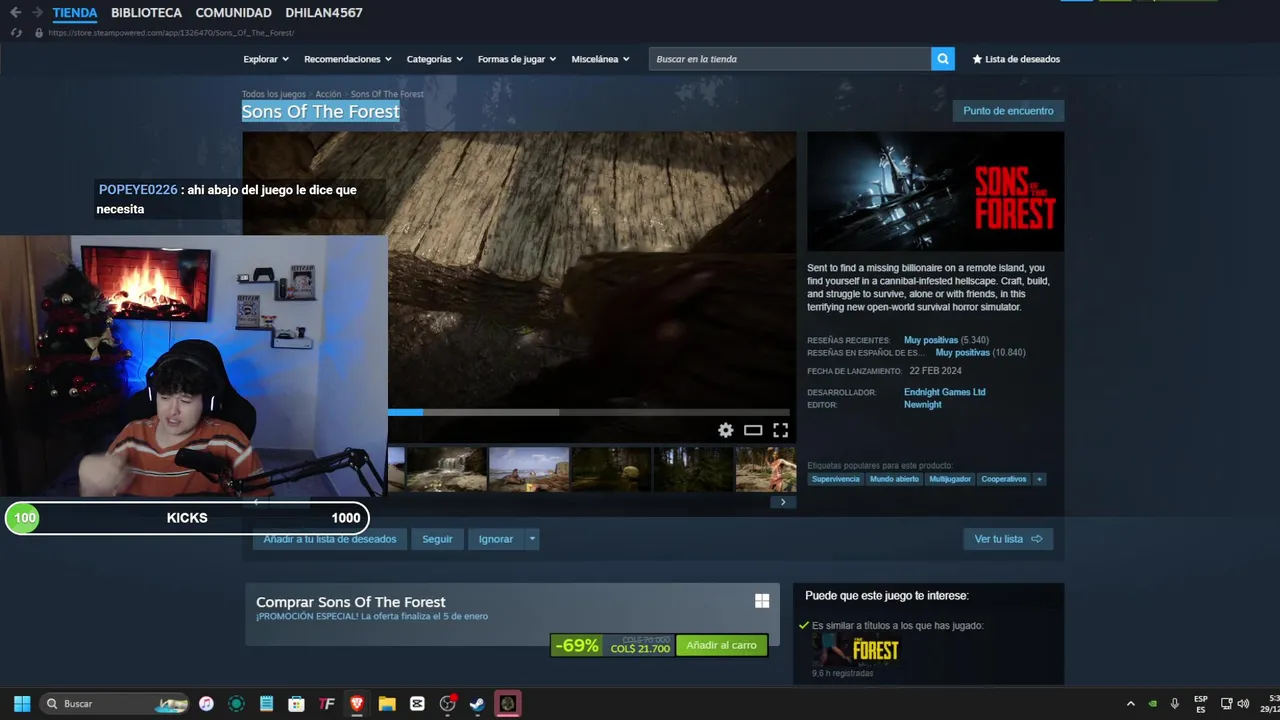Open volume control in tray
Image resolution: width=1280 pixels, height=720 pixels.
click(x=1244, y=704)
